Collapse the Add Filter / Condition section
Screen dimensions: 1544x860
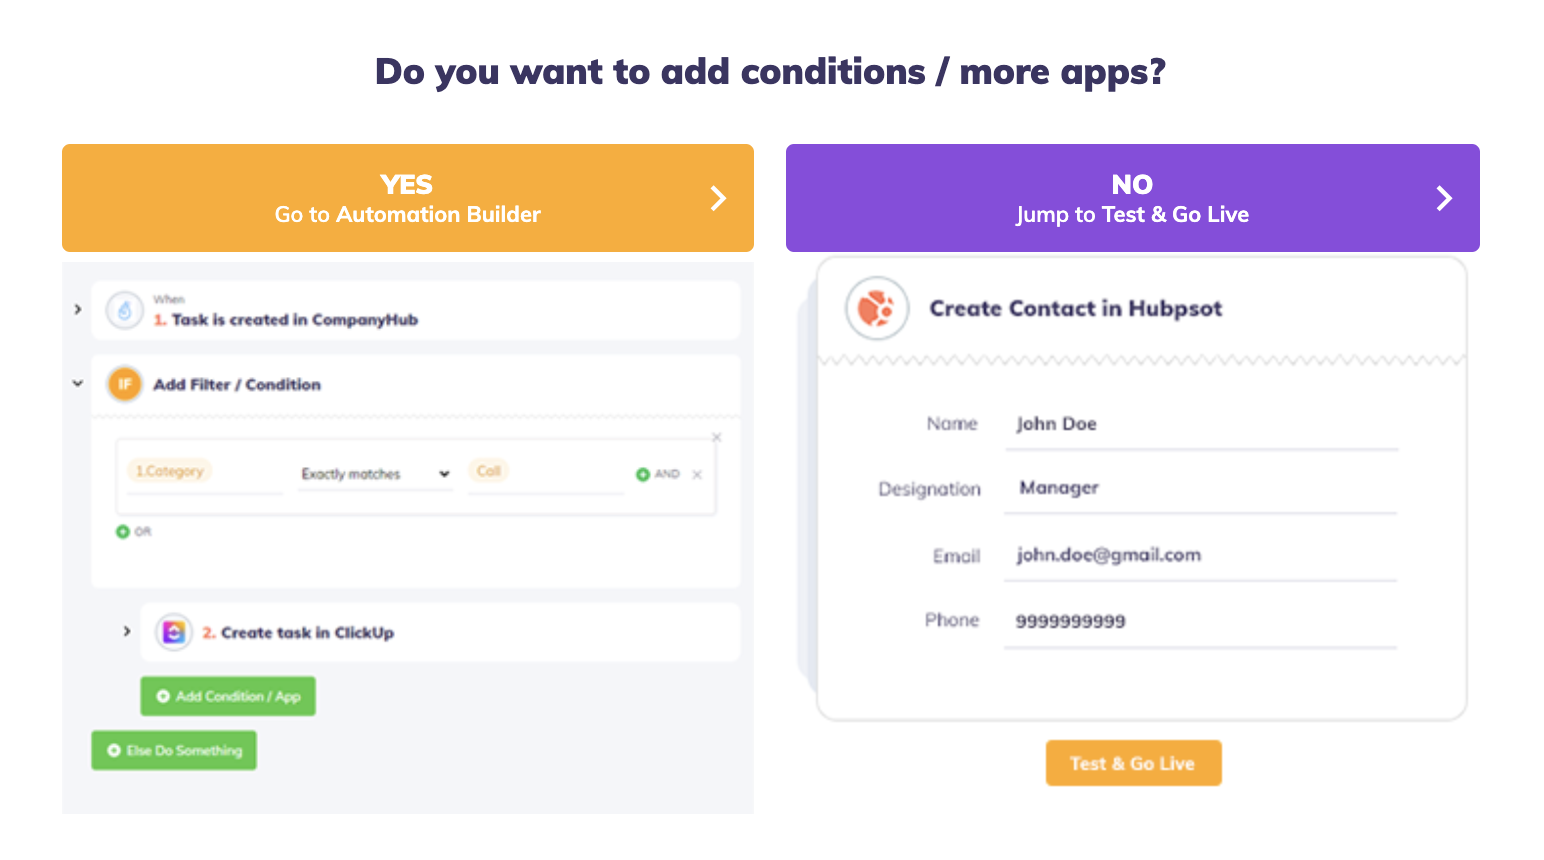78,383
